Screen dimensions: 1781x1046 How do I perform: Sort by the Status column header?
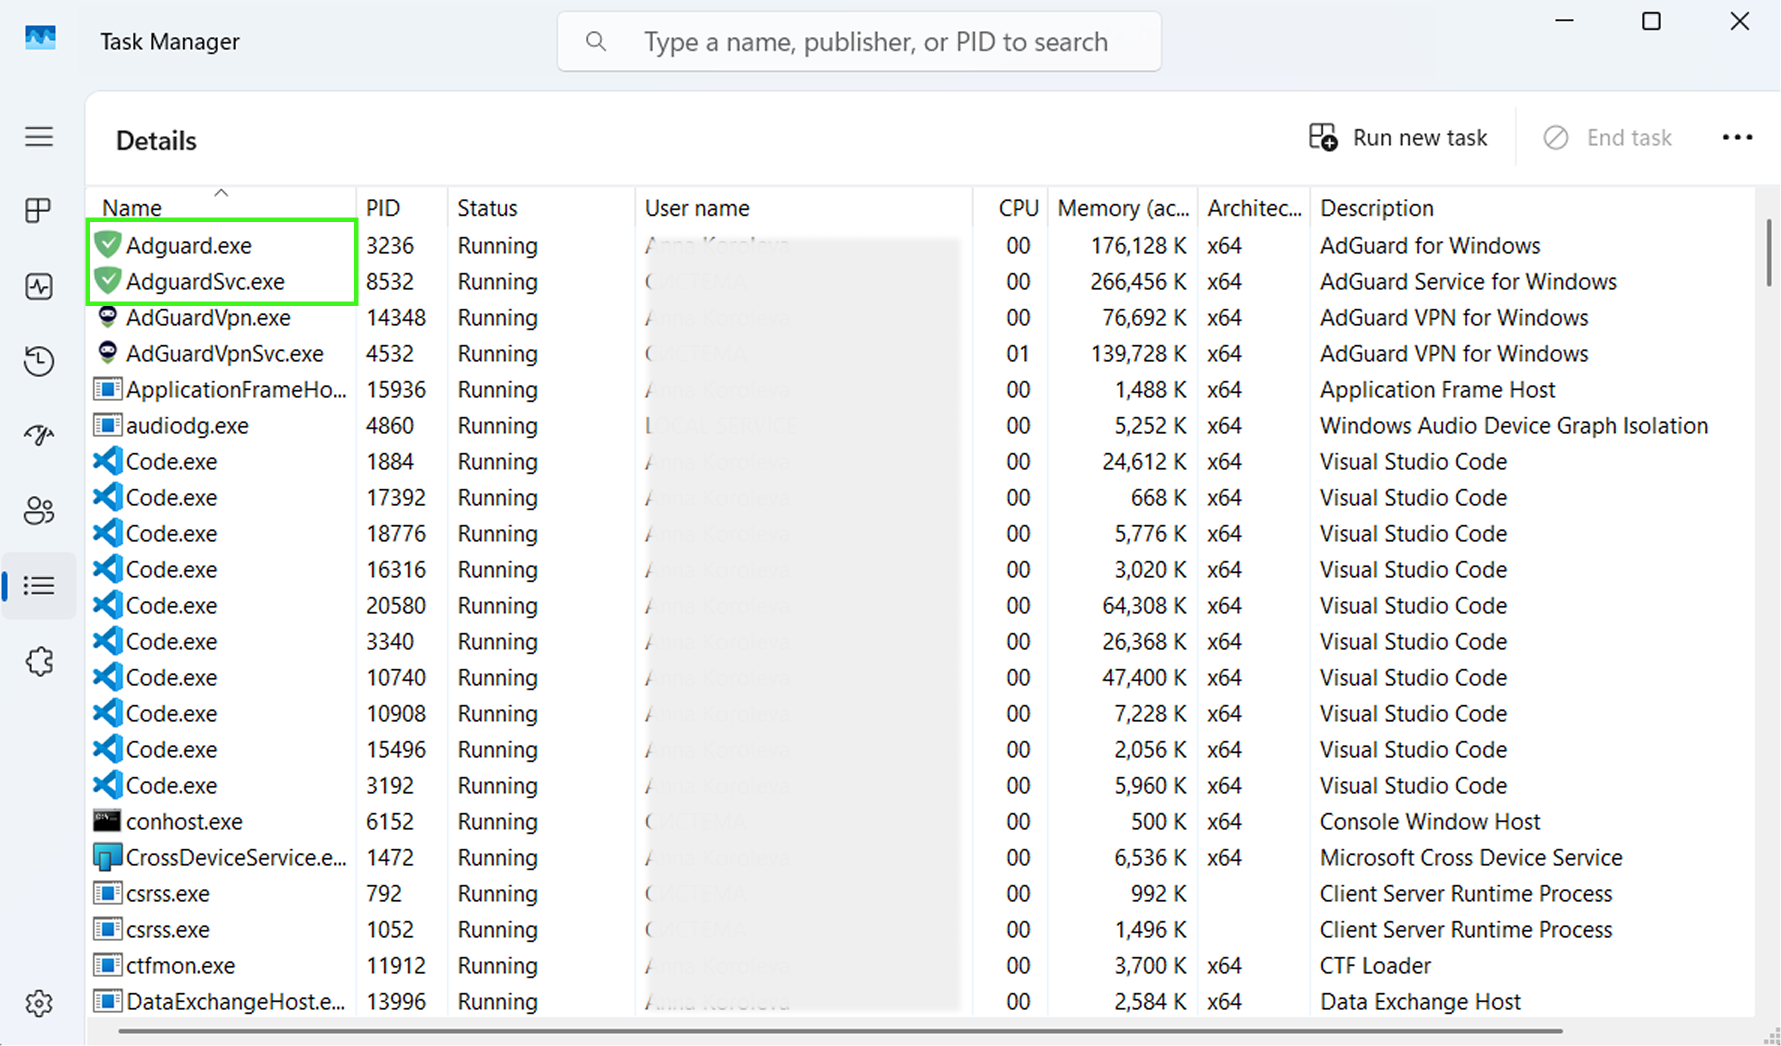click(x=541, y=208)
